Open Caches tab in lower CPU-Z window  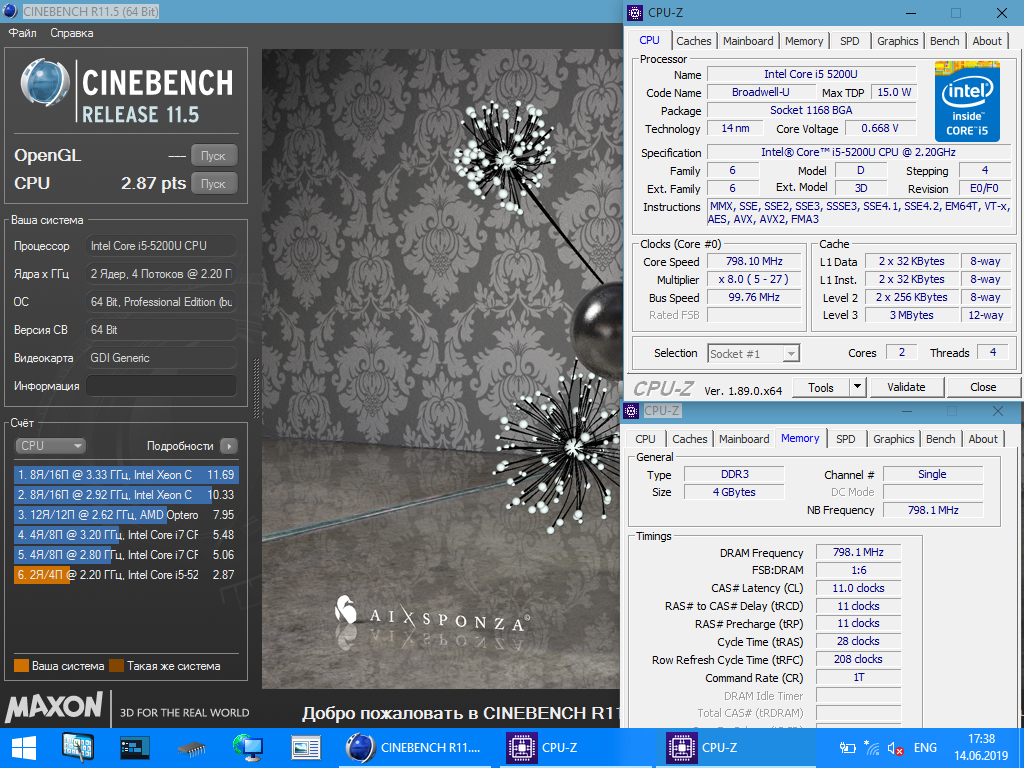coord(690,440)
